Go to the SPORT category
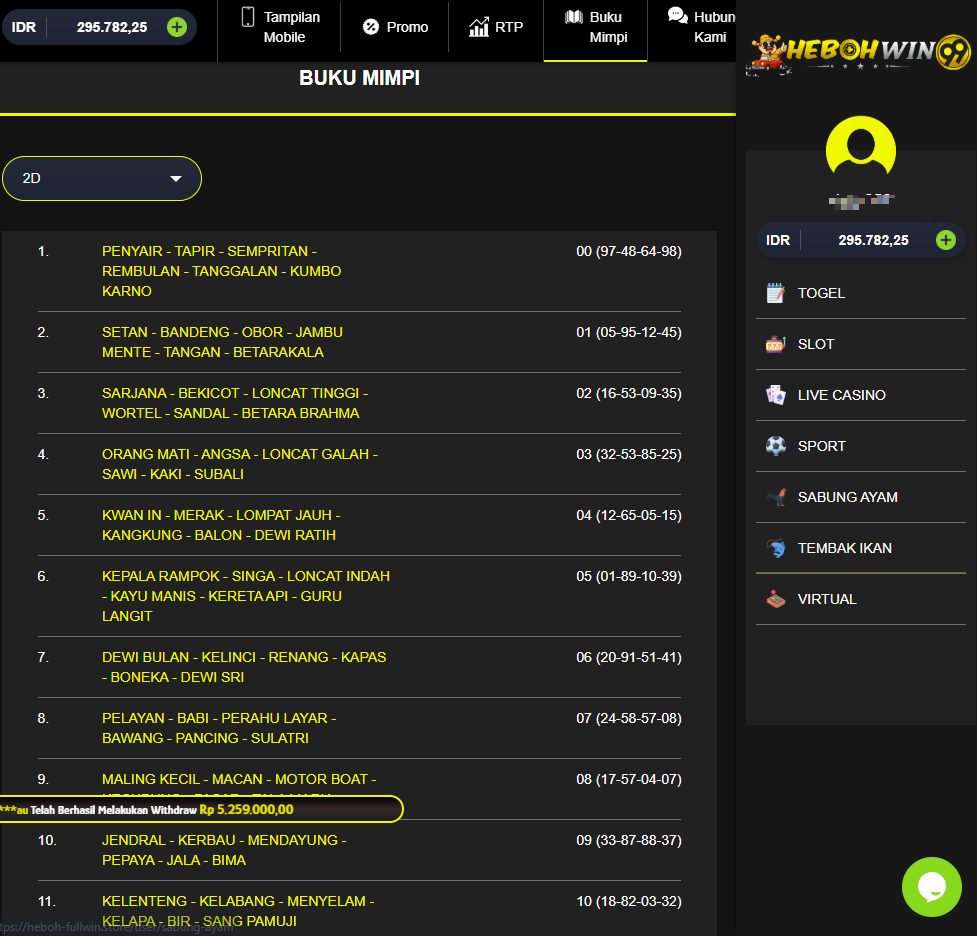This screenshot has height=936, width=977. click(x=860, y=446)
